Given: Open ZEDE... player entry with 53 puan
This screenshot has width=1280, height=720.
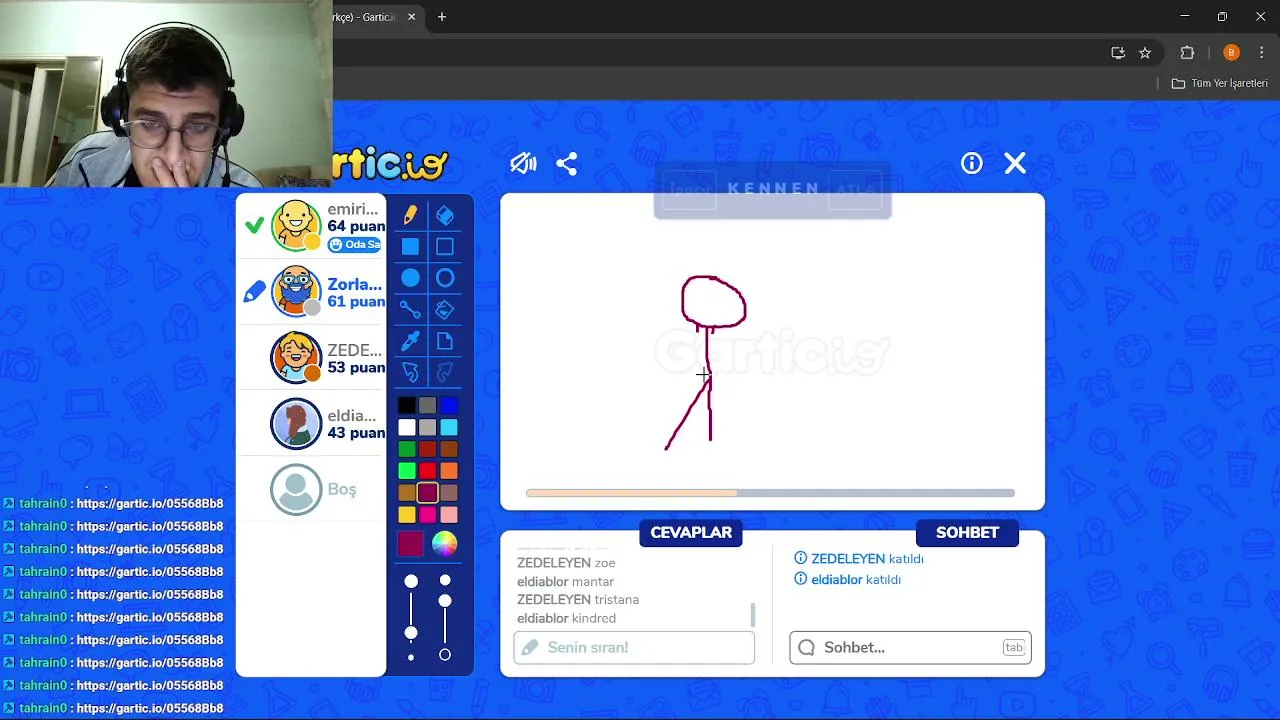Looking at the screenshot, I should tap(311, 358).
